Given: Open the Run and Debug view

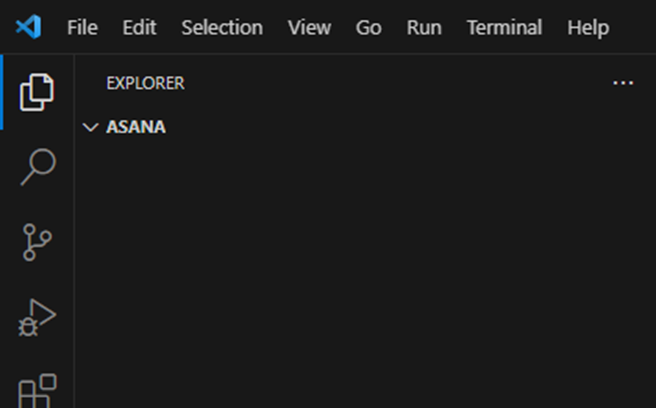Looking at the screenshot, I should tap(37, 318).
